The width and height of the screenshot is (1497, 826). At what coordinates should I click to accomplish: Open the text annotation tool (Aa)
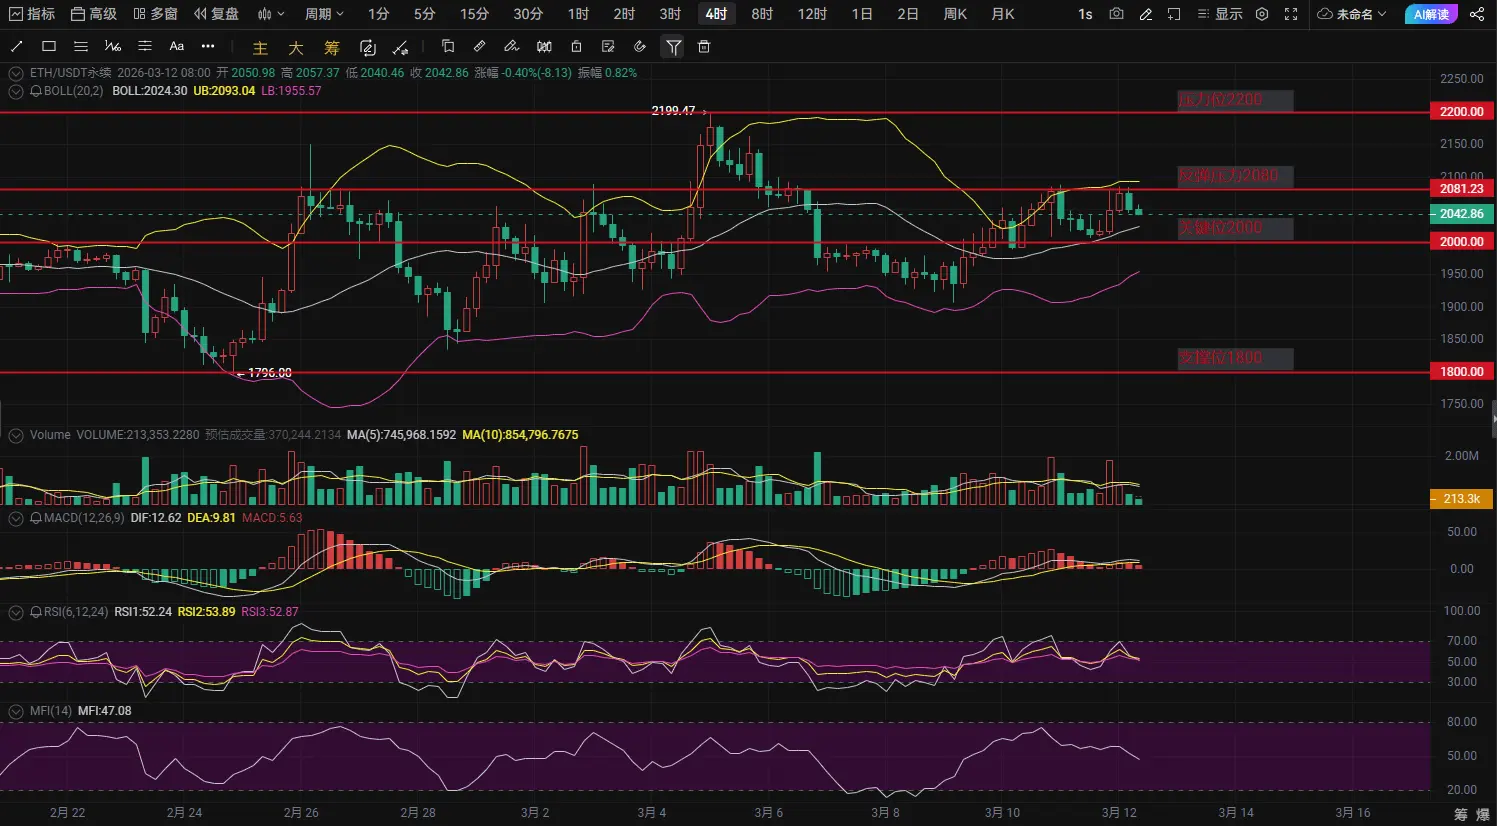177,47
